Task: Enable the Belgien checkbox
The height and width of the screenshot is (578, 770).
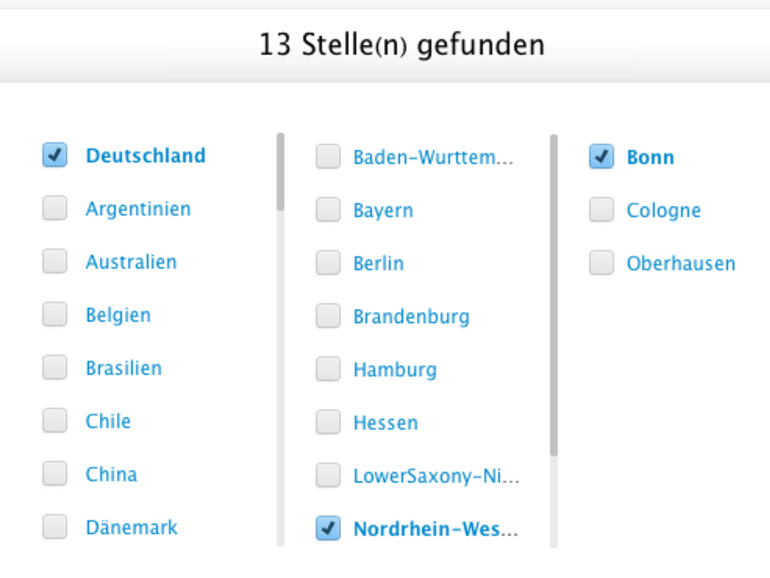Action: pyautogui.click(x=54, y=314)
